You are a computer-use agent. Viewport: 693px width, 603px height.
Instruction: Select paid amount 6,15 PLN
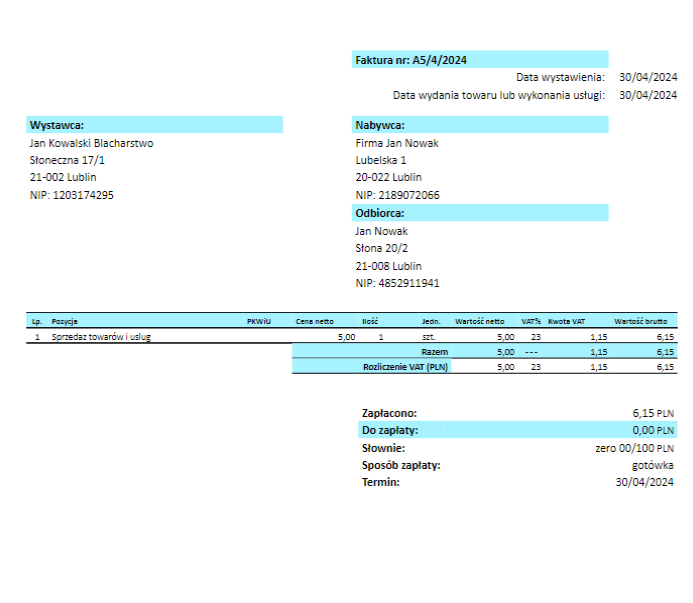click(x=653, y=413)
